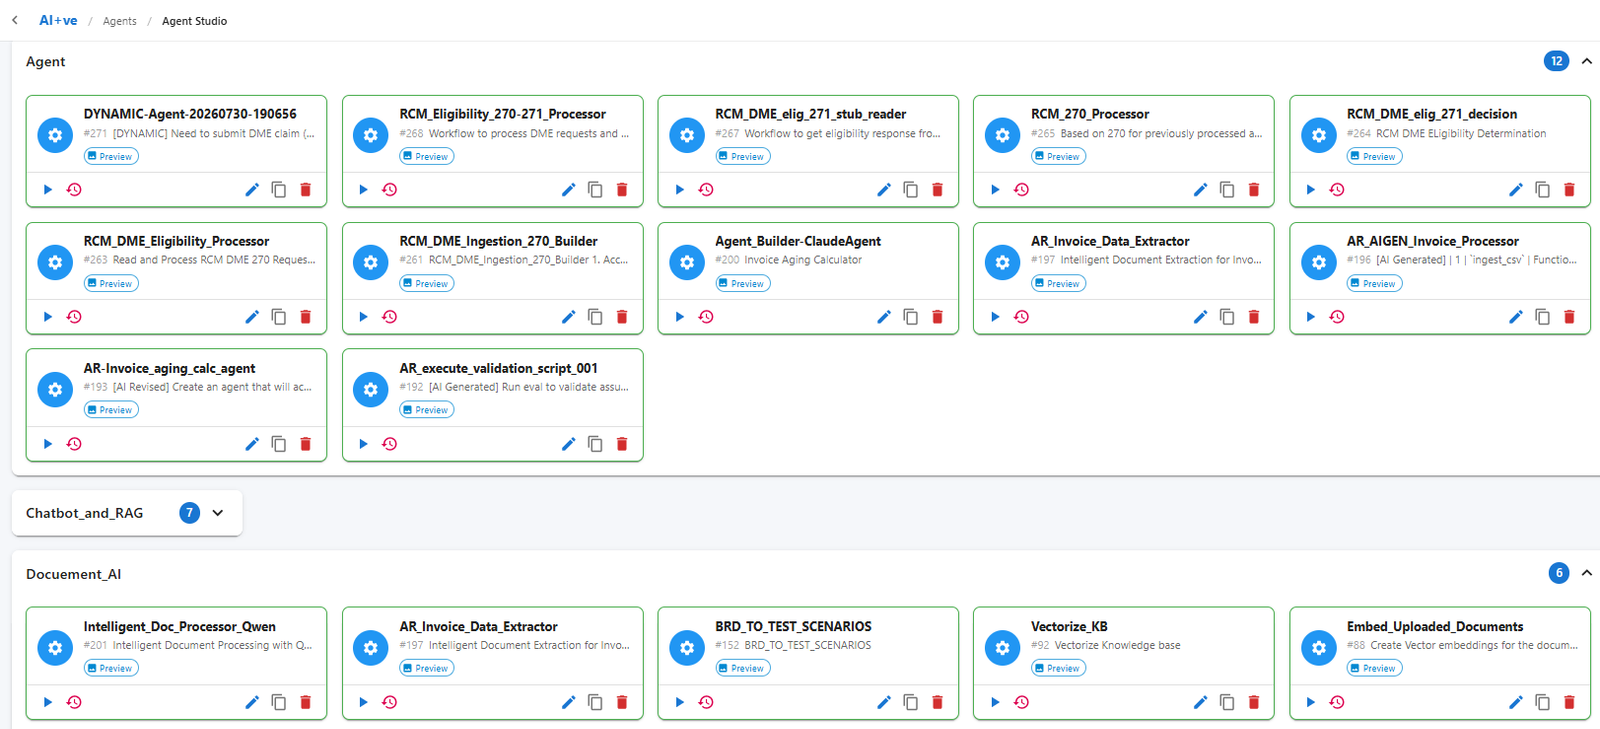
Task: Preview the Agent_Builder-ClaudeAgent agent
Action: pyautogui.click(x=743, y=283)
